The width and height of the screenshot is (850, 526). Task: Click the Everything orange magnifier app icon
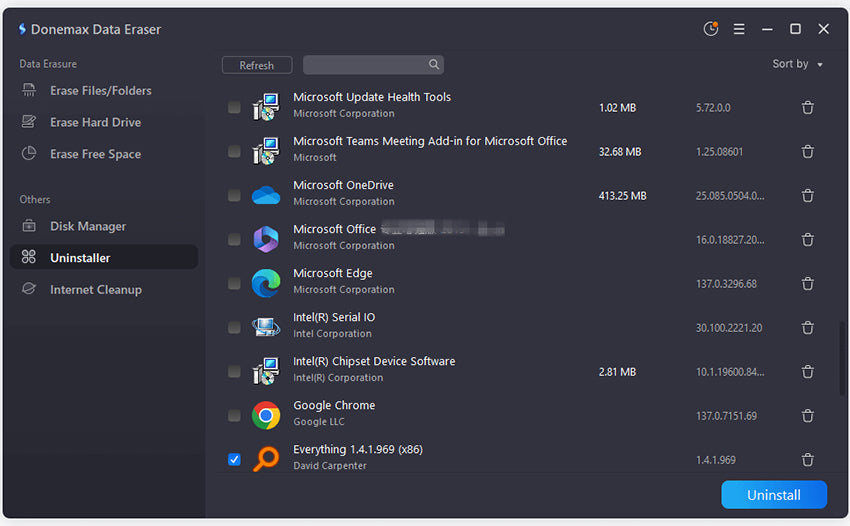pyautogui.click(x=266, y=459)
